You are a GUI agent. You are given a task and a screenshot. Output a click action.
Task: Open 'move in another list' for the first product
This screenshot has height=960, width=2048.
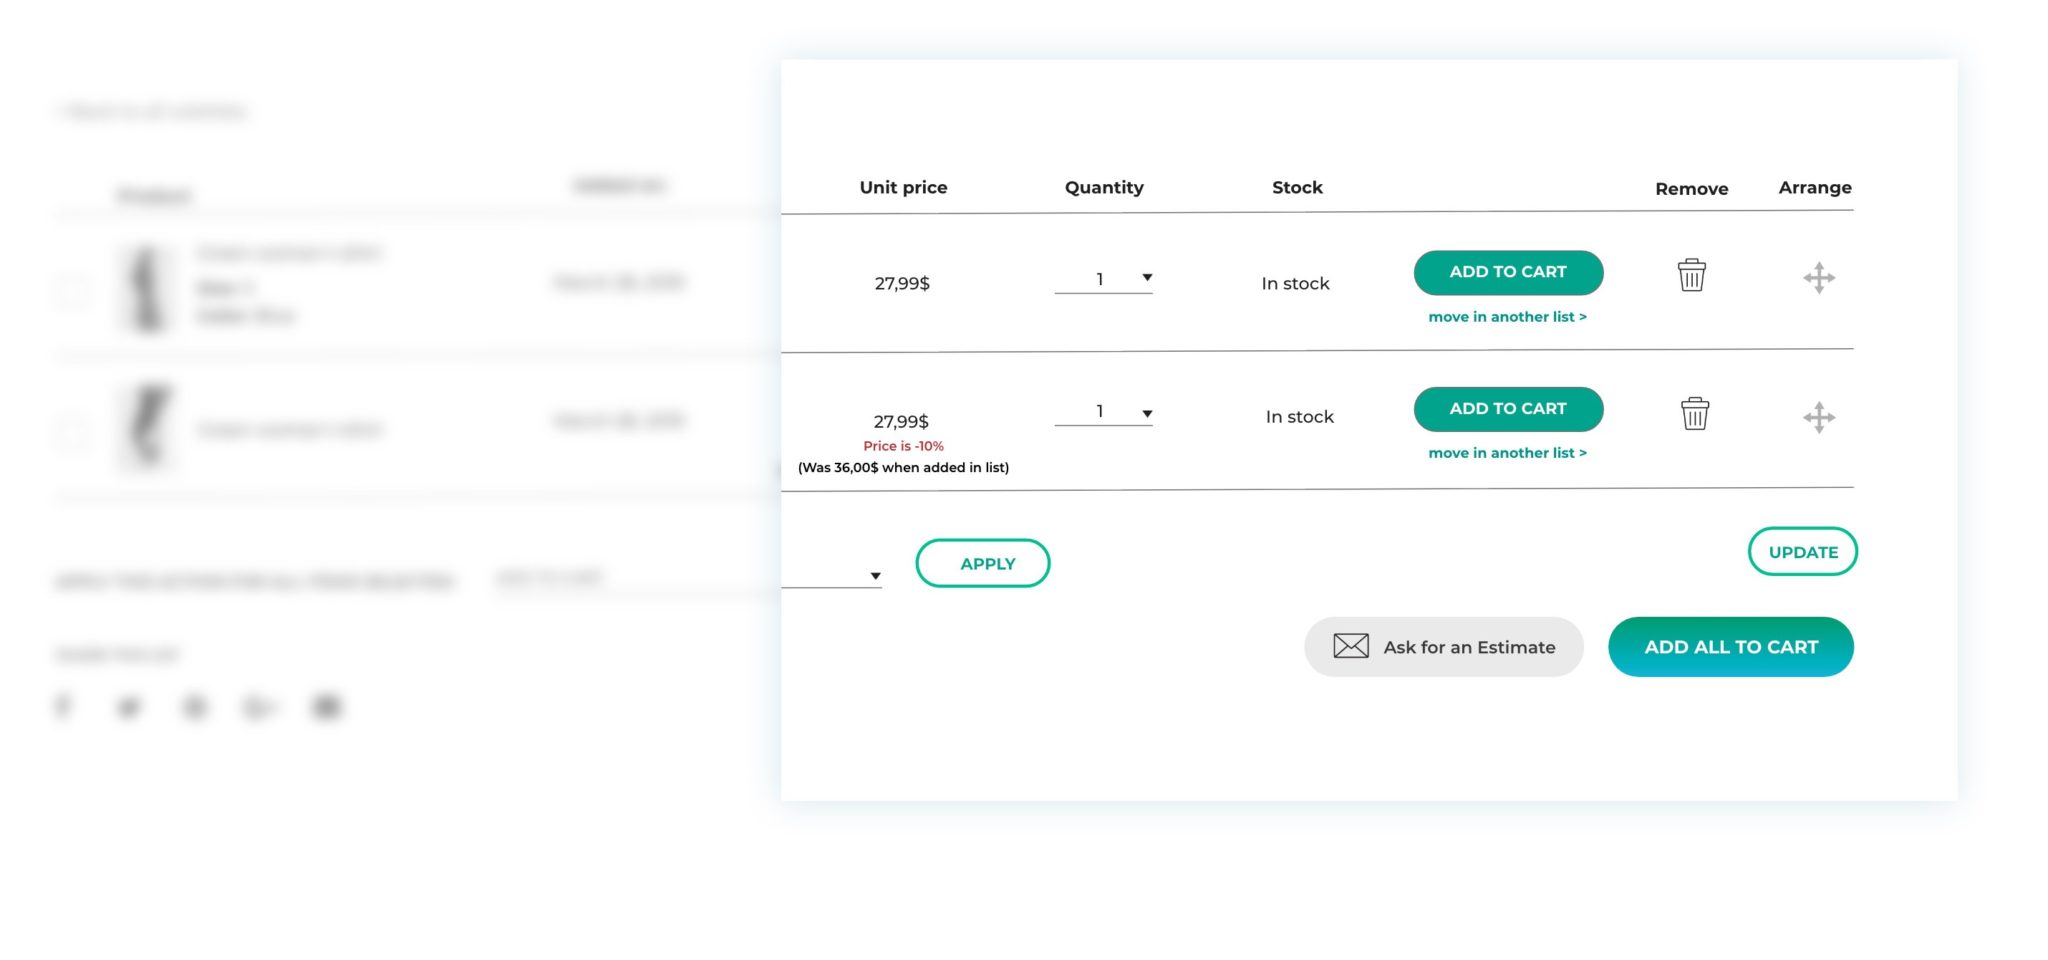tap(1507, 316)
